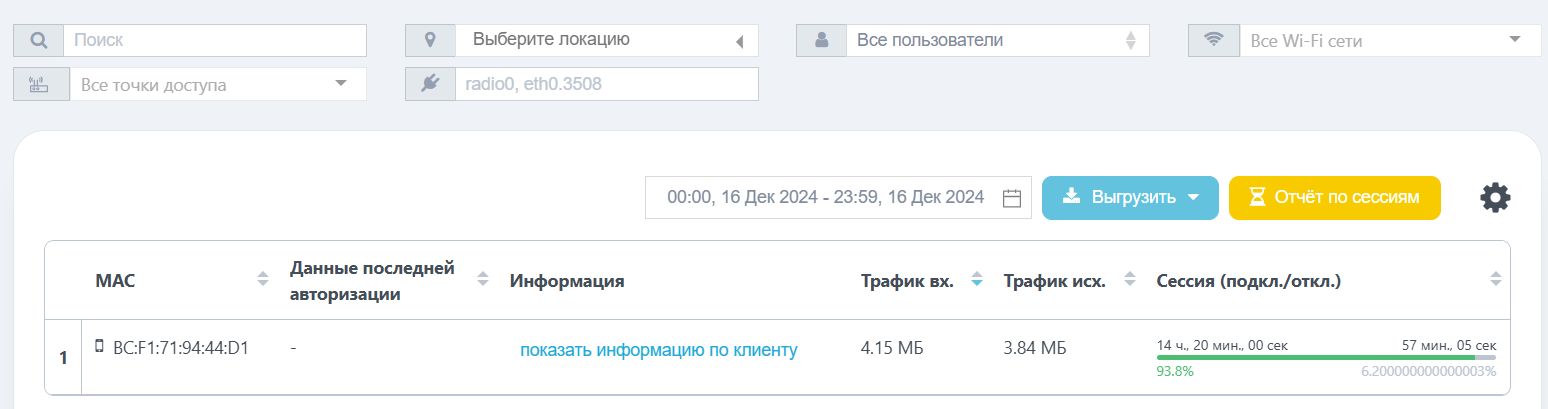Image resolution: width=1548 pixels, height=409 pixels.
Task: Open 'показать информацию по клиенту' link
Action: (x=659, y=349)
